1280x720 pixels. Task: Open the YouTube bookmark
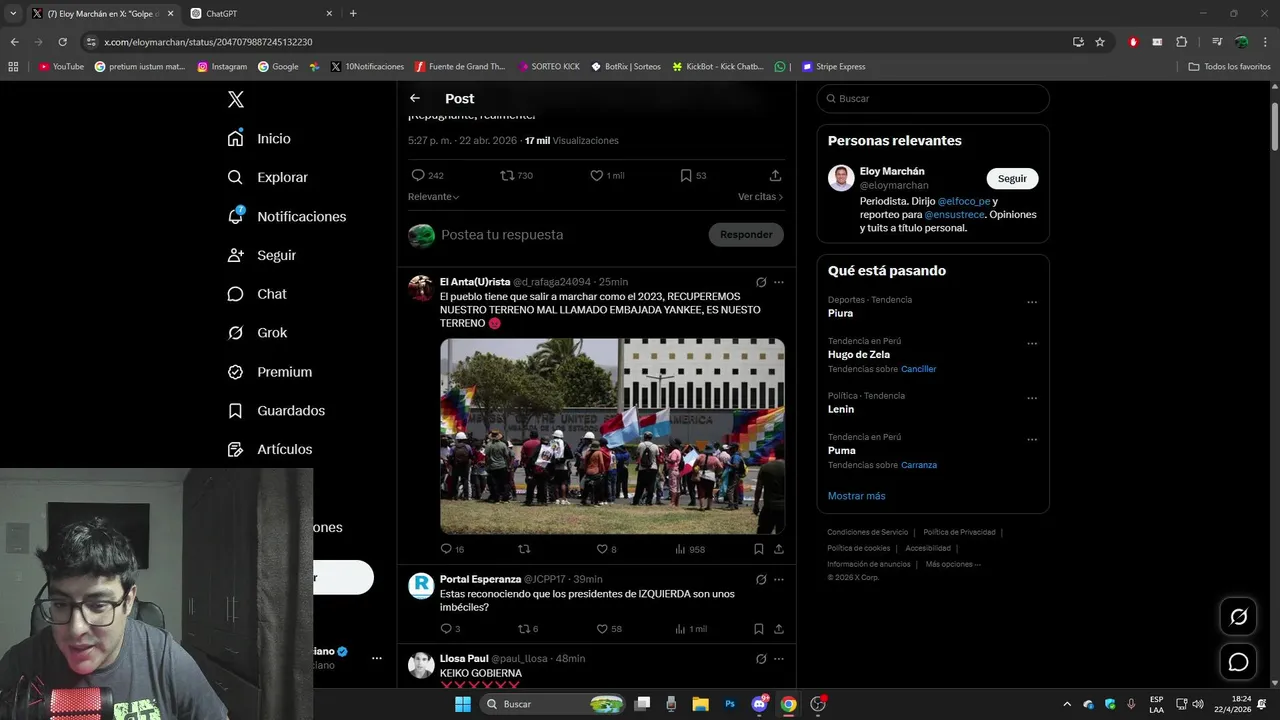[x=61, y=67]
